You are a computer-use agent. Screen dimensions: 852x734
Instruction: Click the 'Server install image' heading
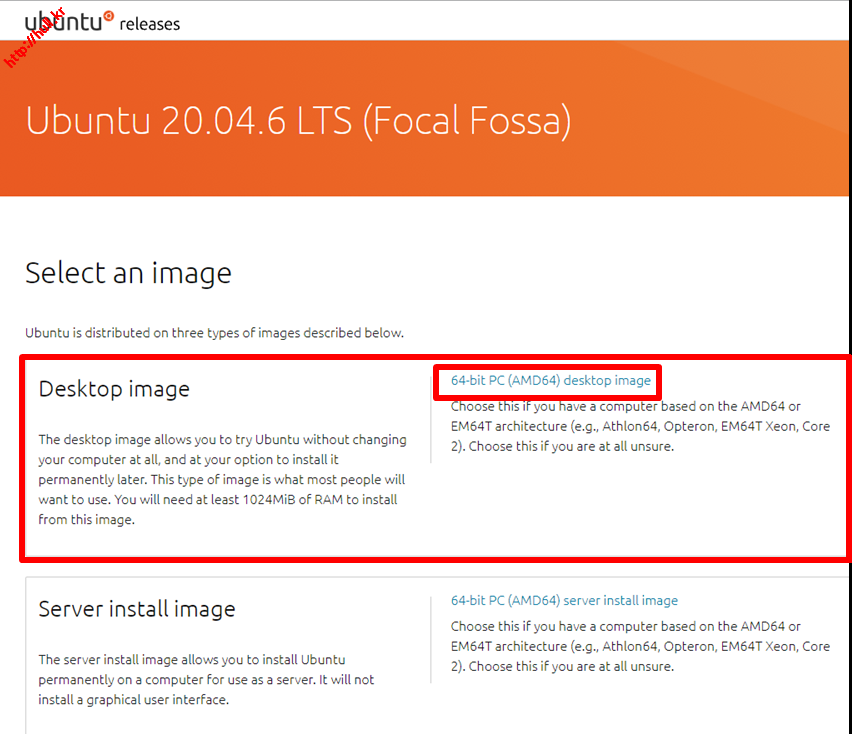pyautogui.click(x=137, y=609)
